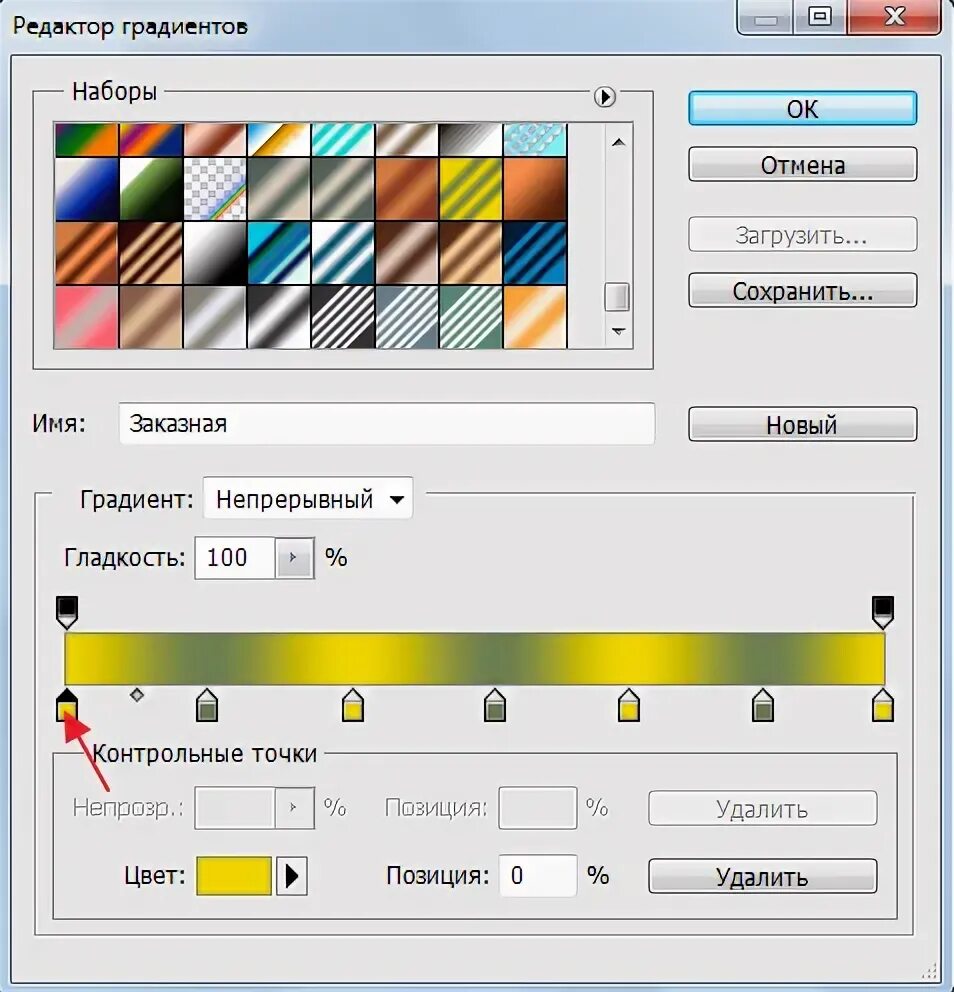Select the purple, orange and blue preset
The height and width of the screenshot is (992, 954).
click(x=151, y=140)
